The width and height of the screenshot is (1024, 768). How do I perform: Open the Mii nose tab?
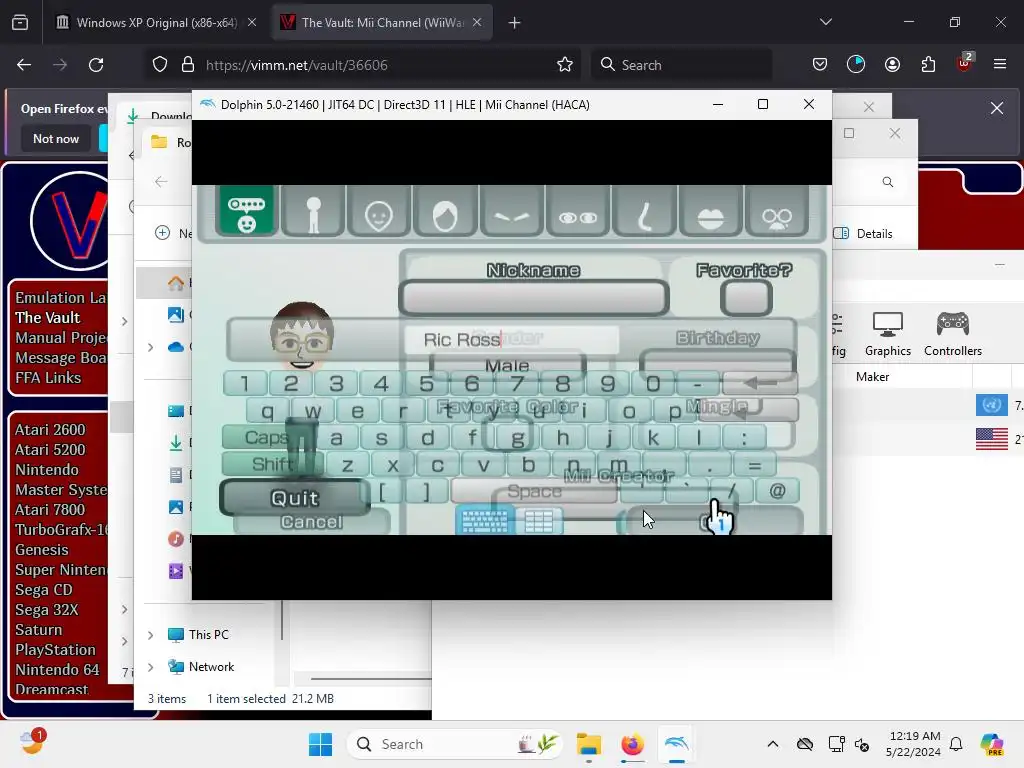[645, 210]
